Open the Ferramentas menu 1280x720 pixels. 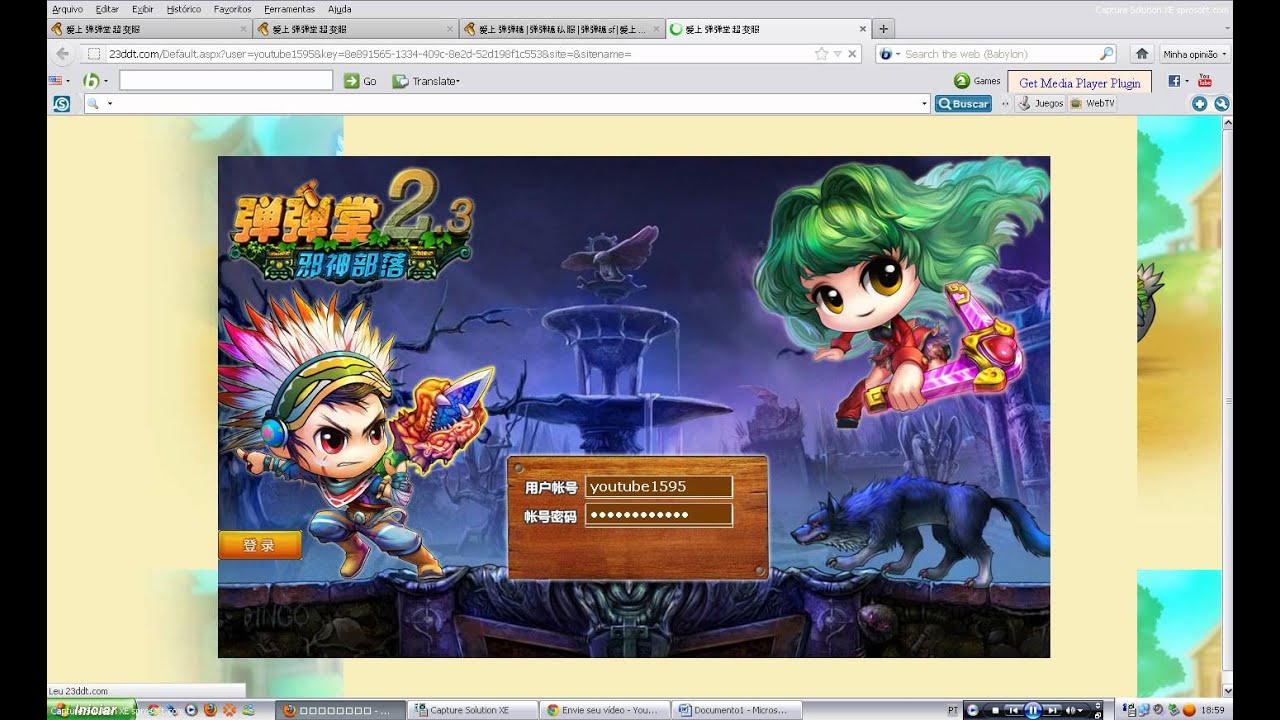(289, 9)
